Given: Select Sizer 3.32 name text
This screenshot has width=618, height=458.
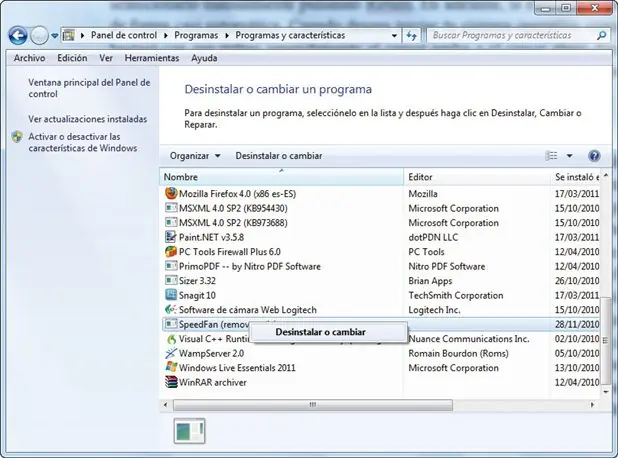Looking at the screenshot, I should (x=197, y=281).
